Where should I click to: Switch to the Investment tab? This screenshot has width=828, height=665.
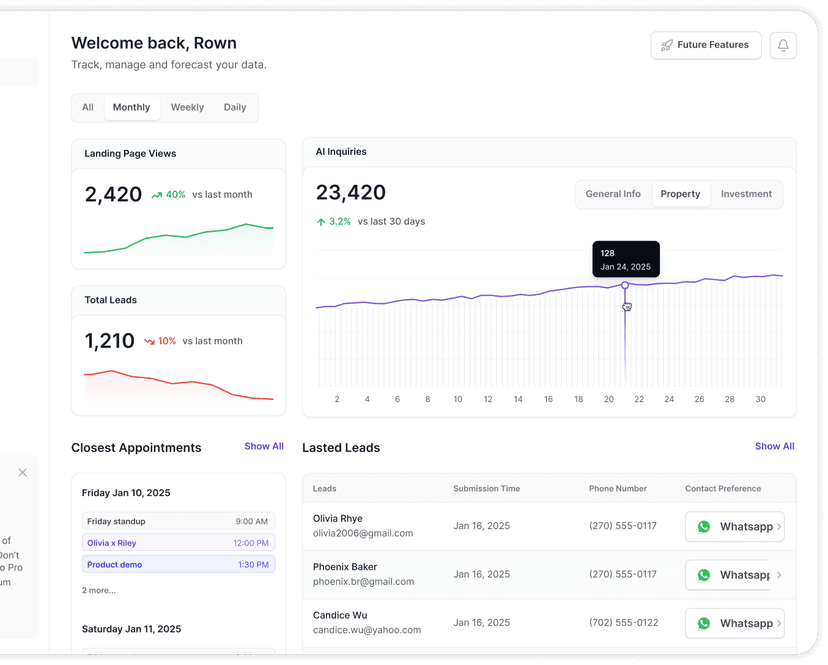click(746, 194)
